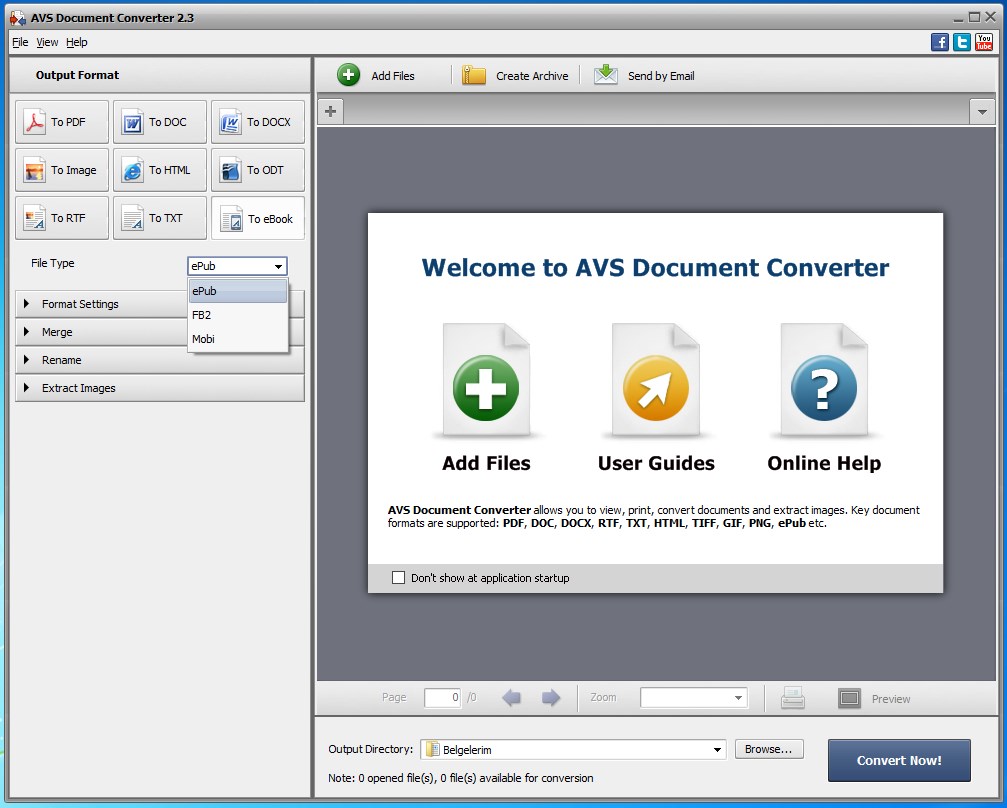1007x808 pixels.
Task: Select the To HTML output format
Action: [x=159, y=170]
